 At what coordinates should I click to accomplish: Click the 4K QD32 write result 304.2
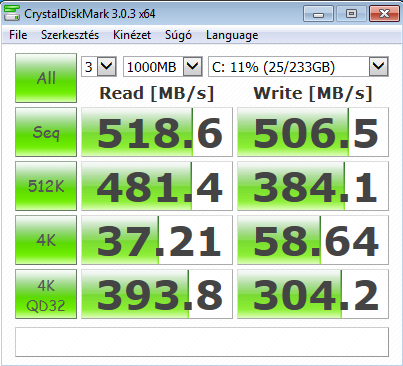click(313, 294)
